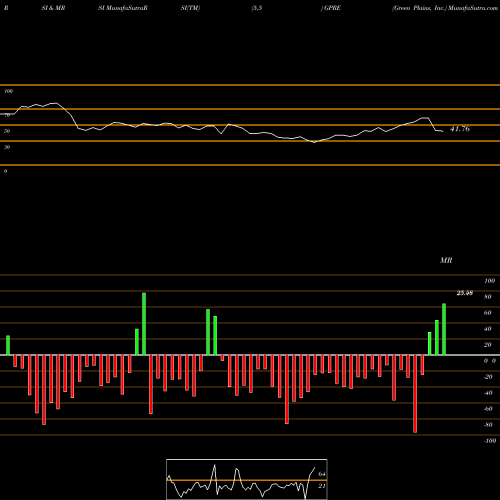The height and width of the screenshot is (500, 500).
Task: Click the 21 value in mini chart
Action: [322, 486]
